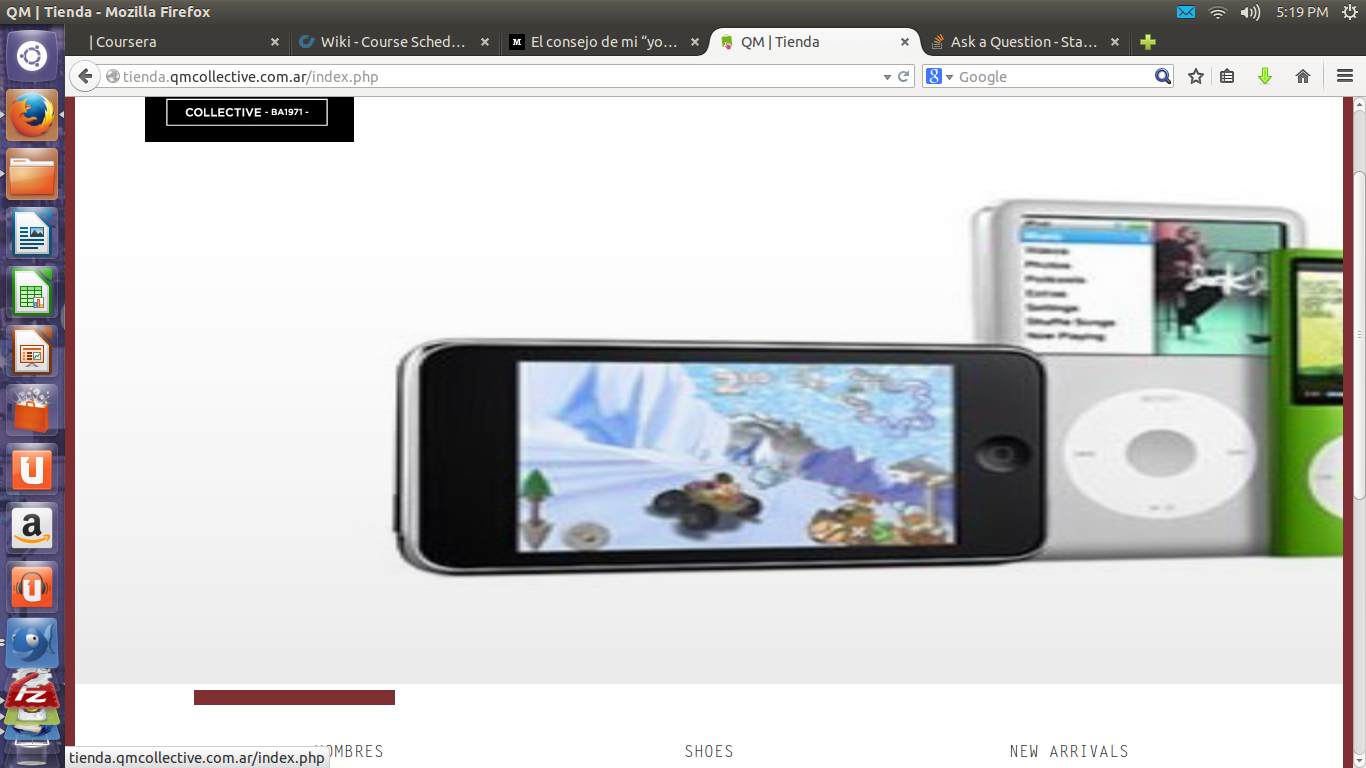Launch FileZilla from the launcher

(x=32, y=692)
